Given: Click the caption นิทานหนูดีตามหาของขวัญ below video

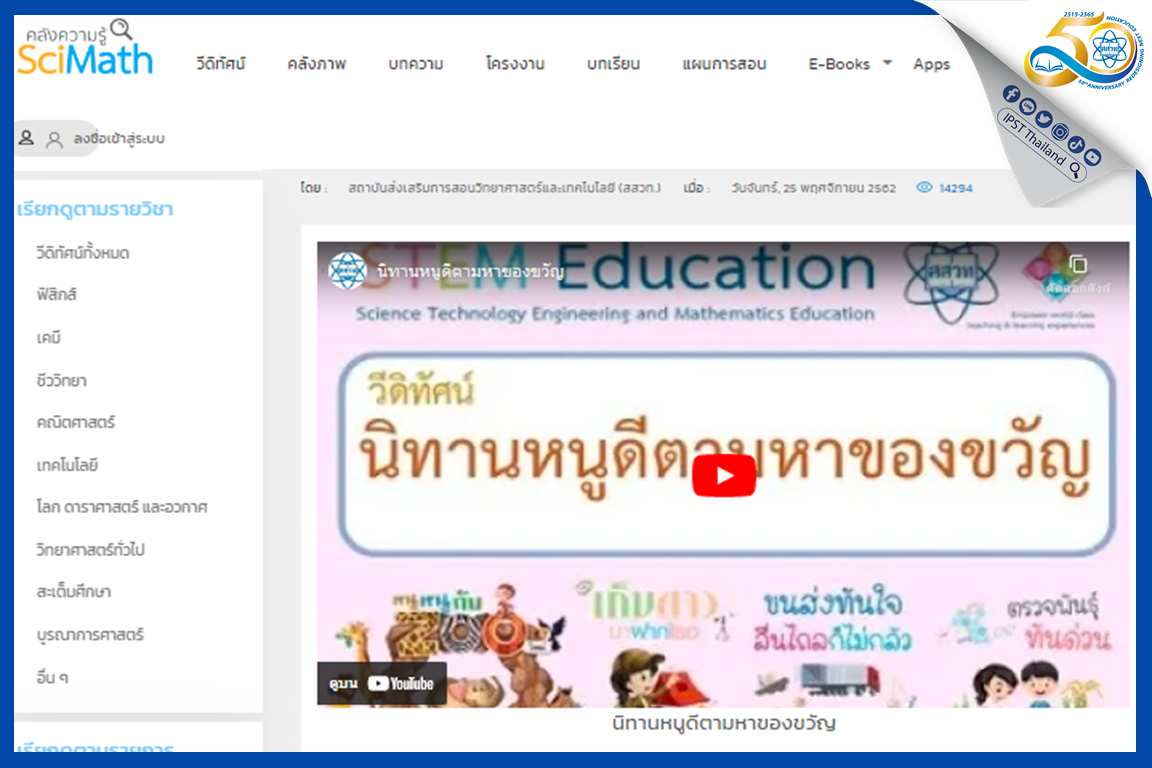Looking at the screenshot, I should coord(724,723).
